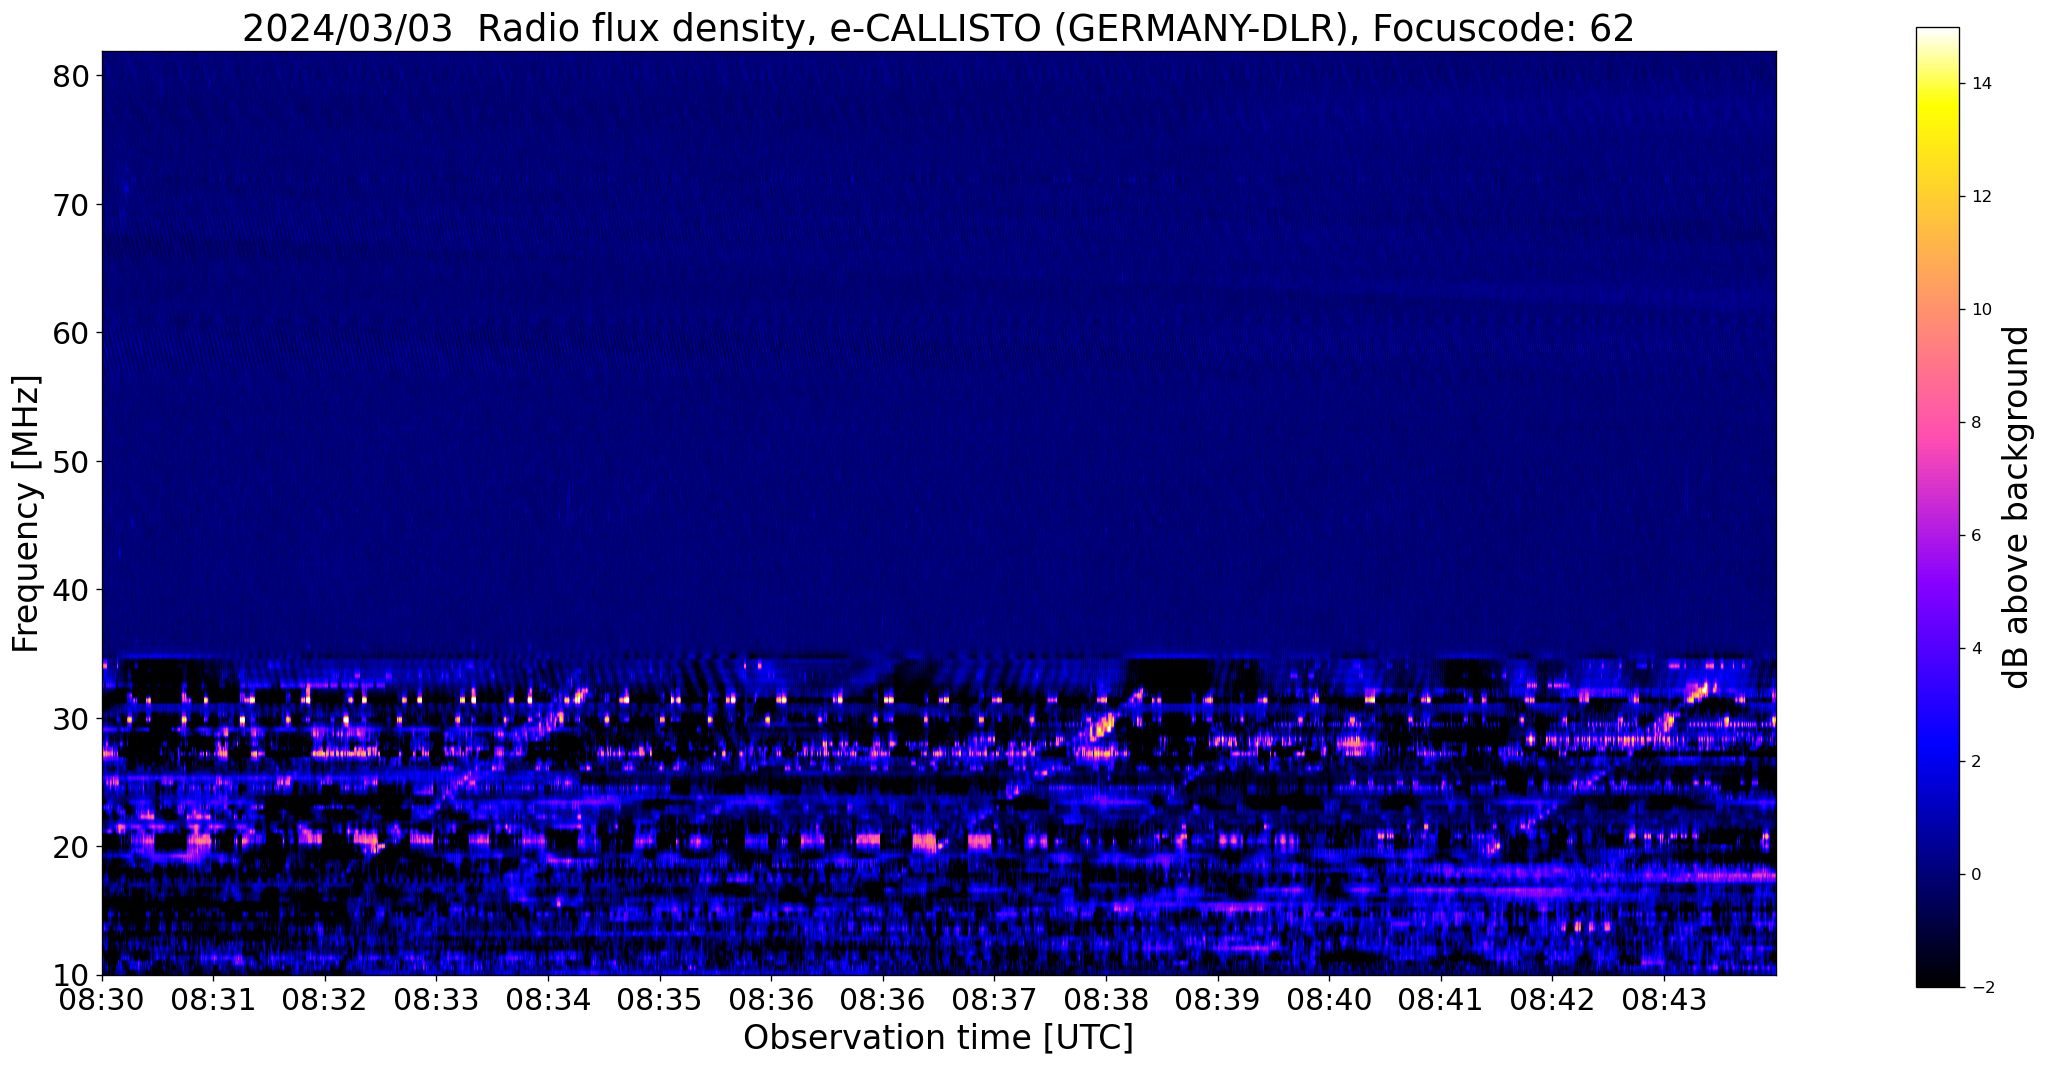Viewport: 2047px width, 1067px height.
Task: Click the plot title text
Action: pyautogui.click(x=938, y=28)
